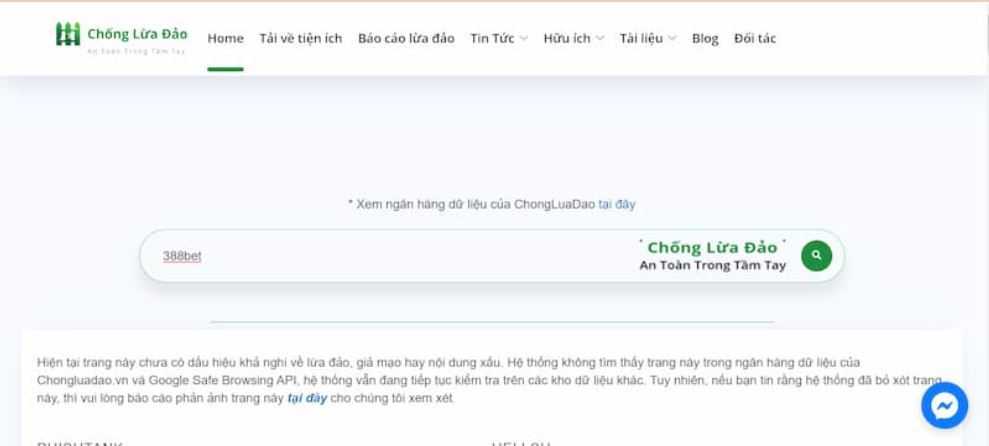Click the green search magnifier button
The height and width of the screenshot is (446, 989).
tap(816, 255)
